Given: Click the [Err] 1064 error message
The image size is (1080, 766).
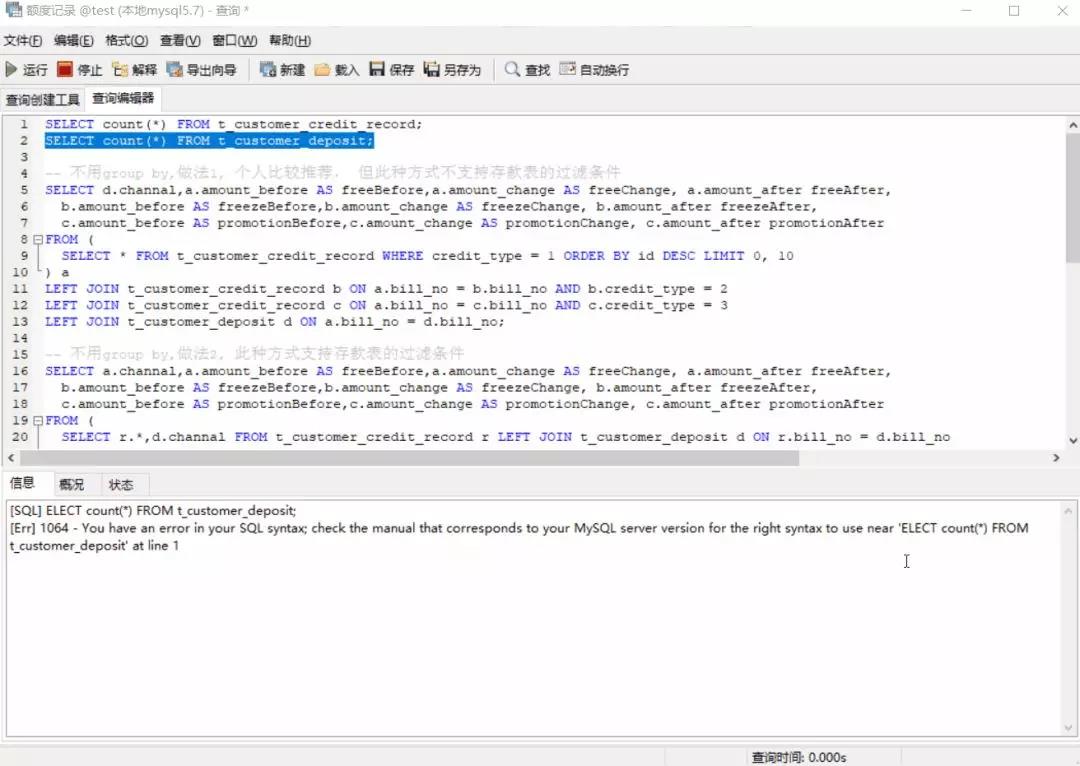Looking at the screenshot, I should (x=519, y=537).
